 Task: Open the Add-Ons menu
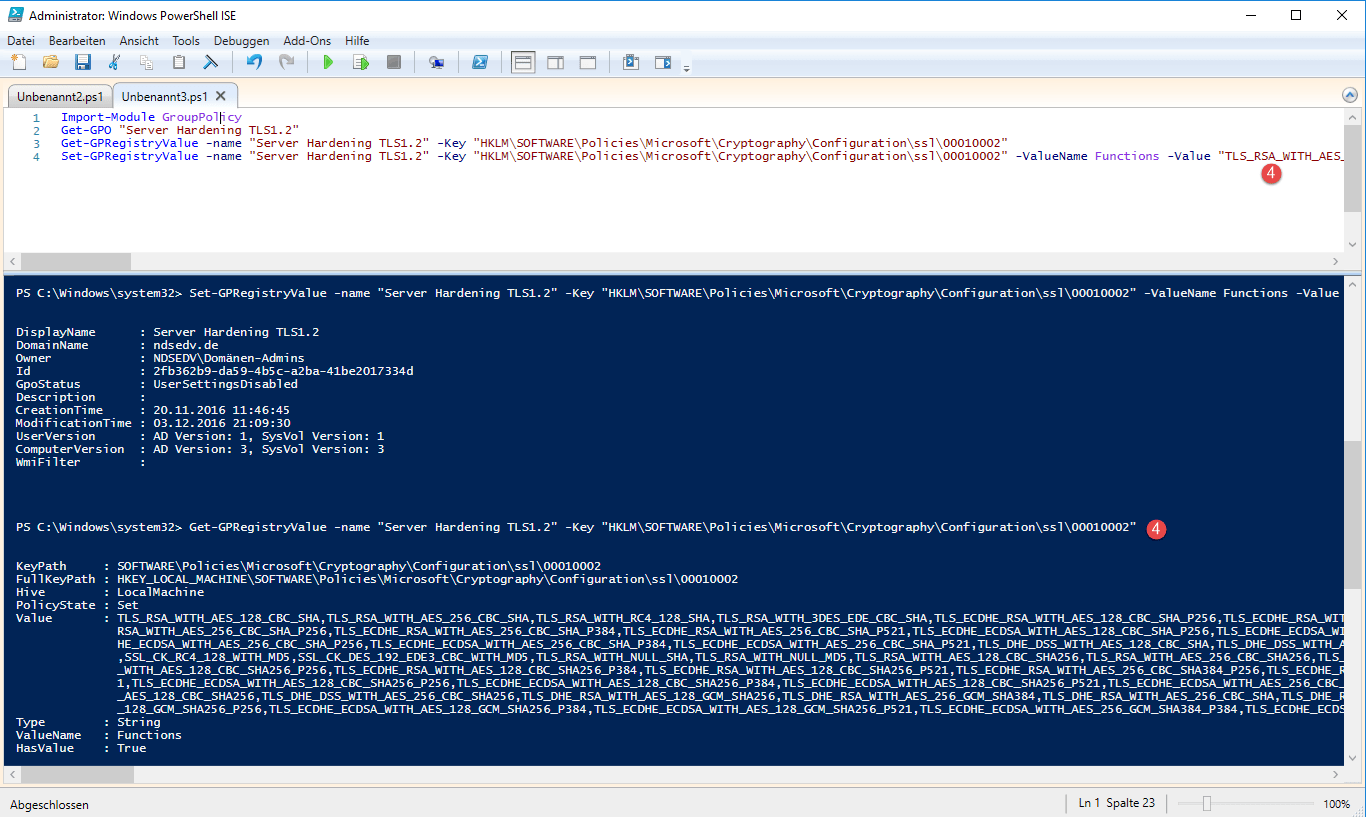point(306,41)
